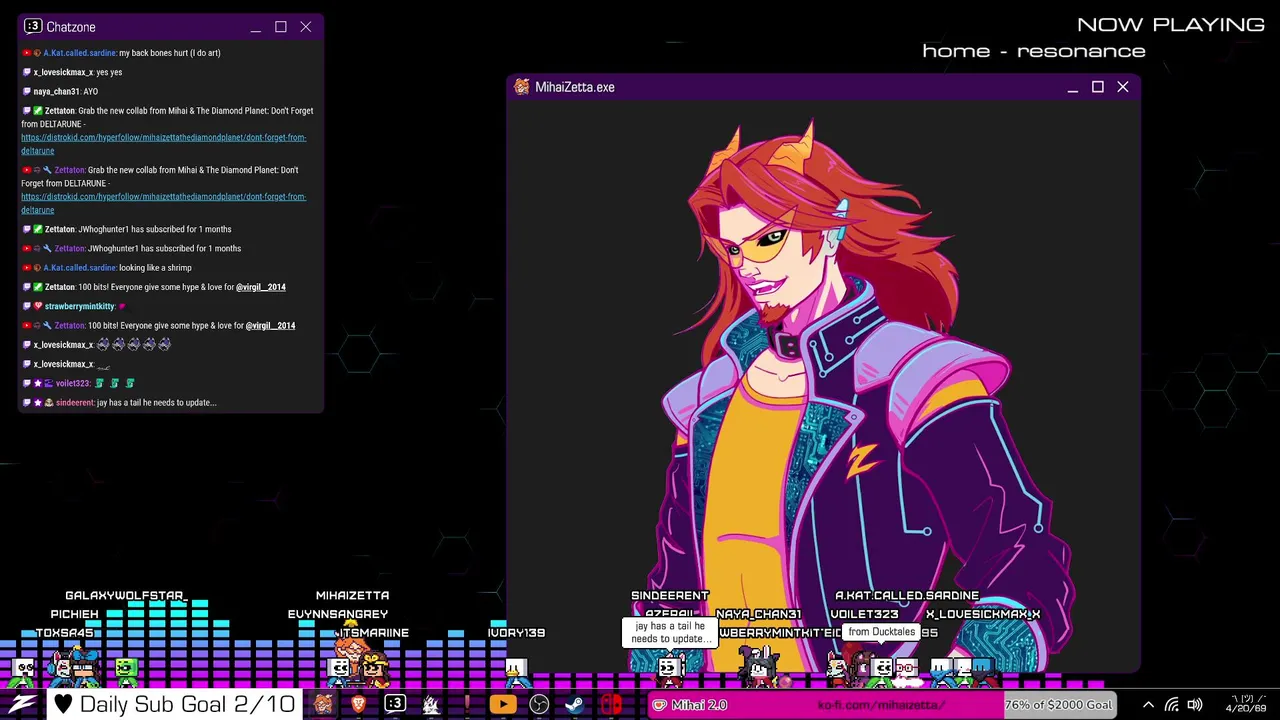This screenshot has width=1280, height=720.
Task: Click the Mihai 2.0 goal label
Action: click(x=699, y=705)
